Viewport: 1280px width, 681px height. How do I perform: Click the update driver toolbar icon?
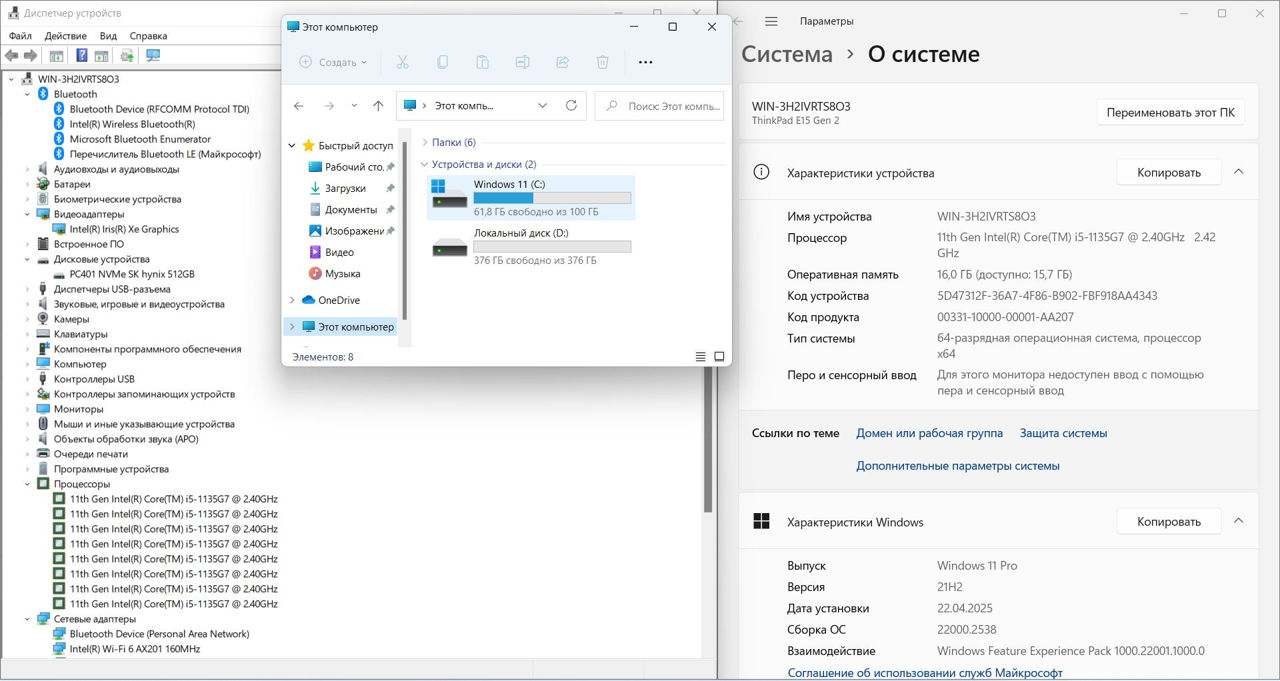pyautogui.click(x=127, y=56)
